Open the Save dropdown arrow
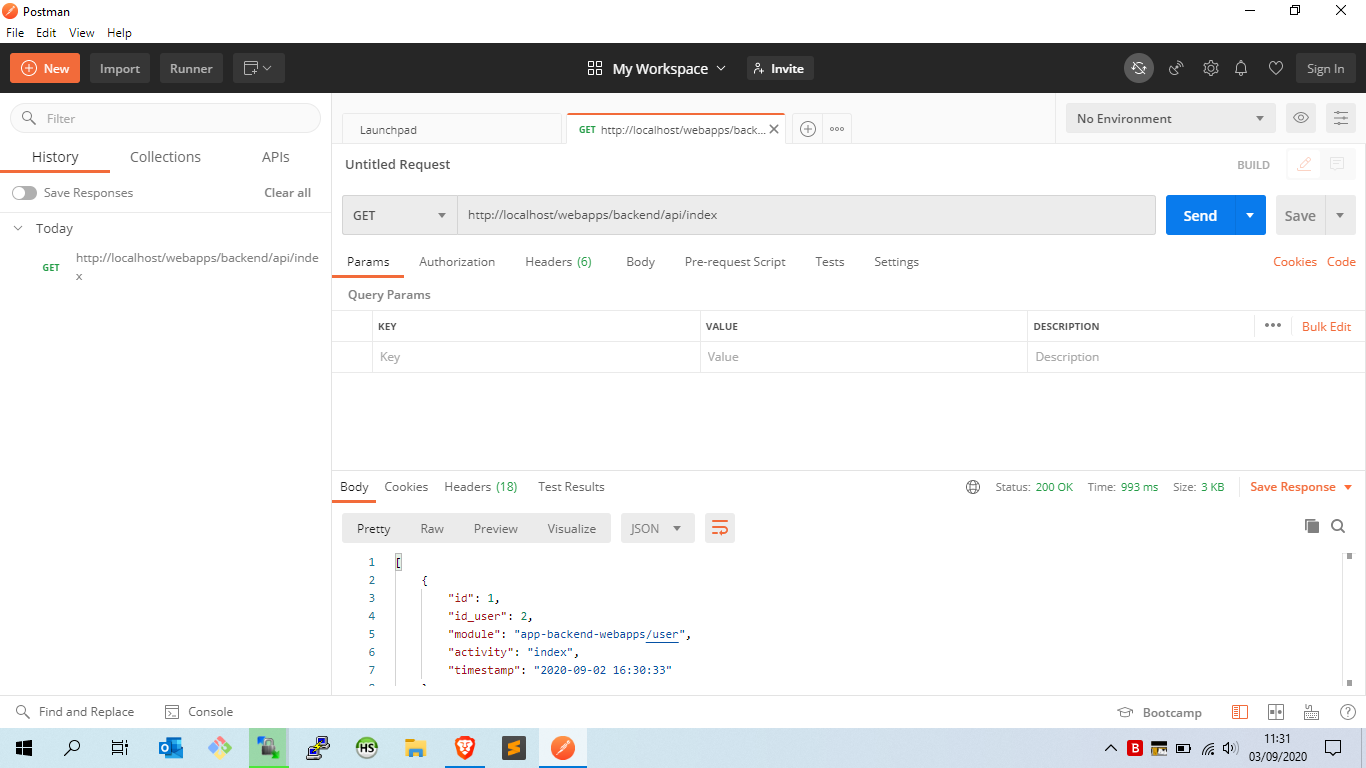 (x=1340, y=215)
